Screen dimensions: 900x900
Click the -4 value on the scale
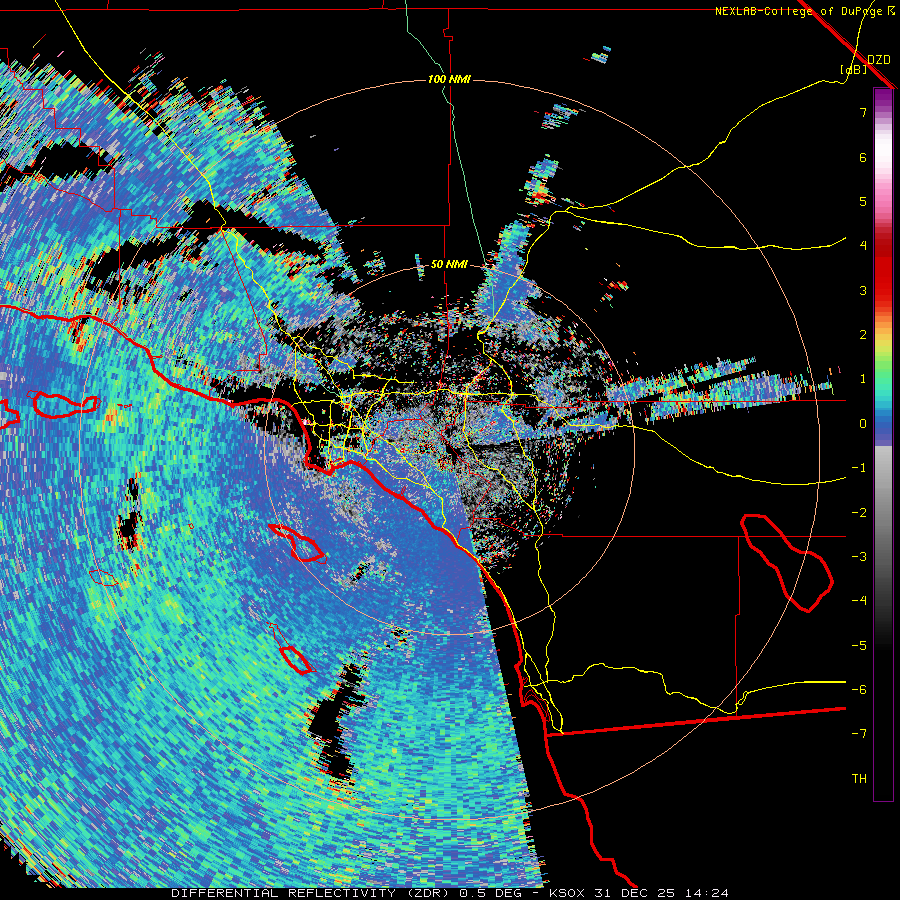[859, 601]
